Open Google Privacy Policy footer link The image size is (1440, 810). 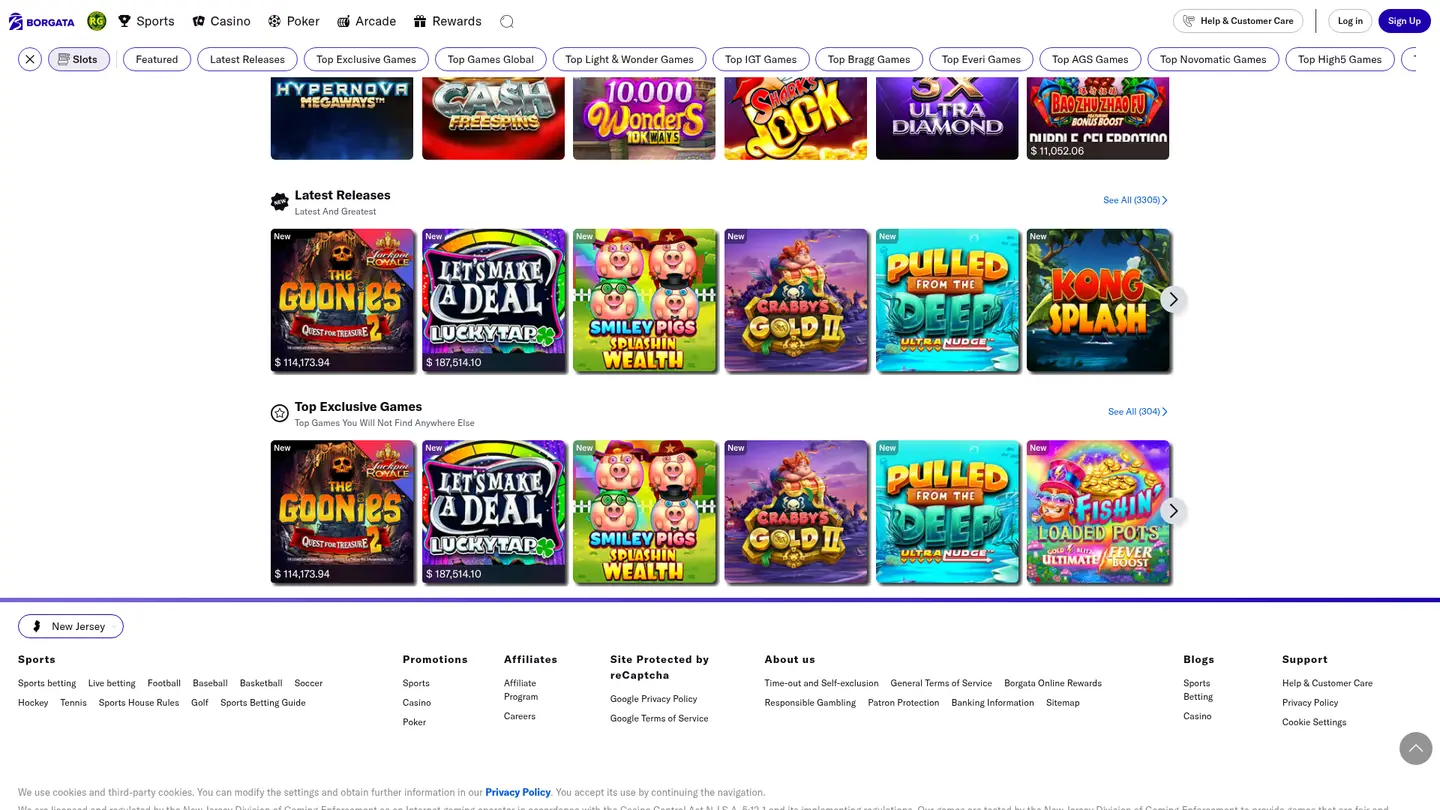click(x=654, y=699)
